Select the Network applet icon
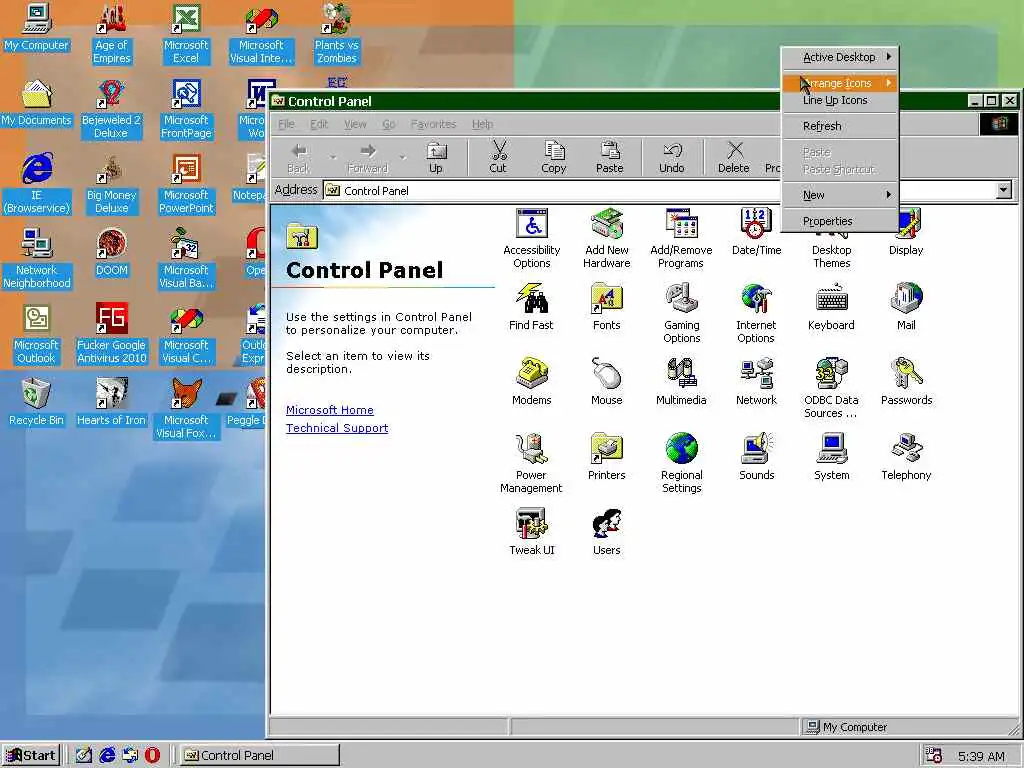This screenshot has height=768, width=1024. (756, 382)
